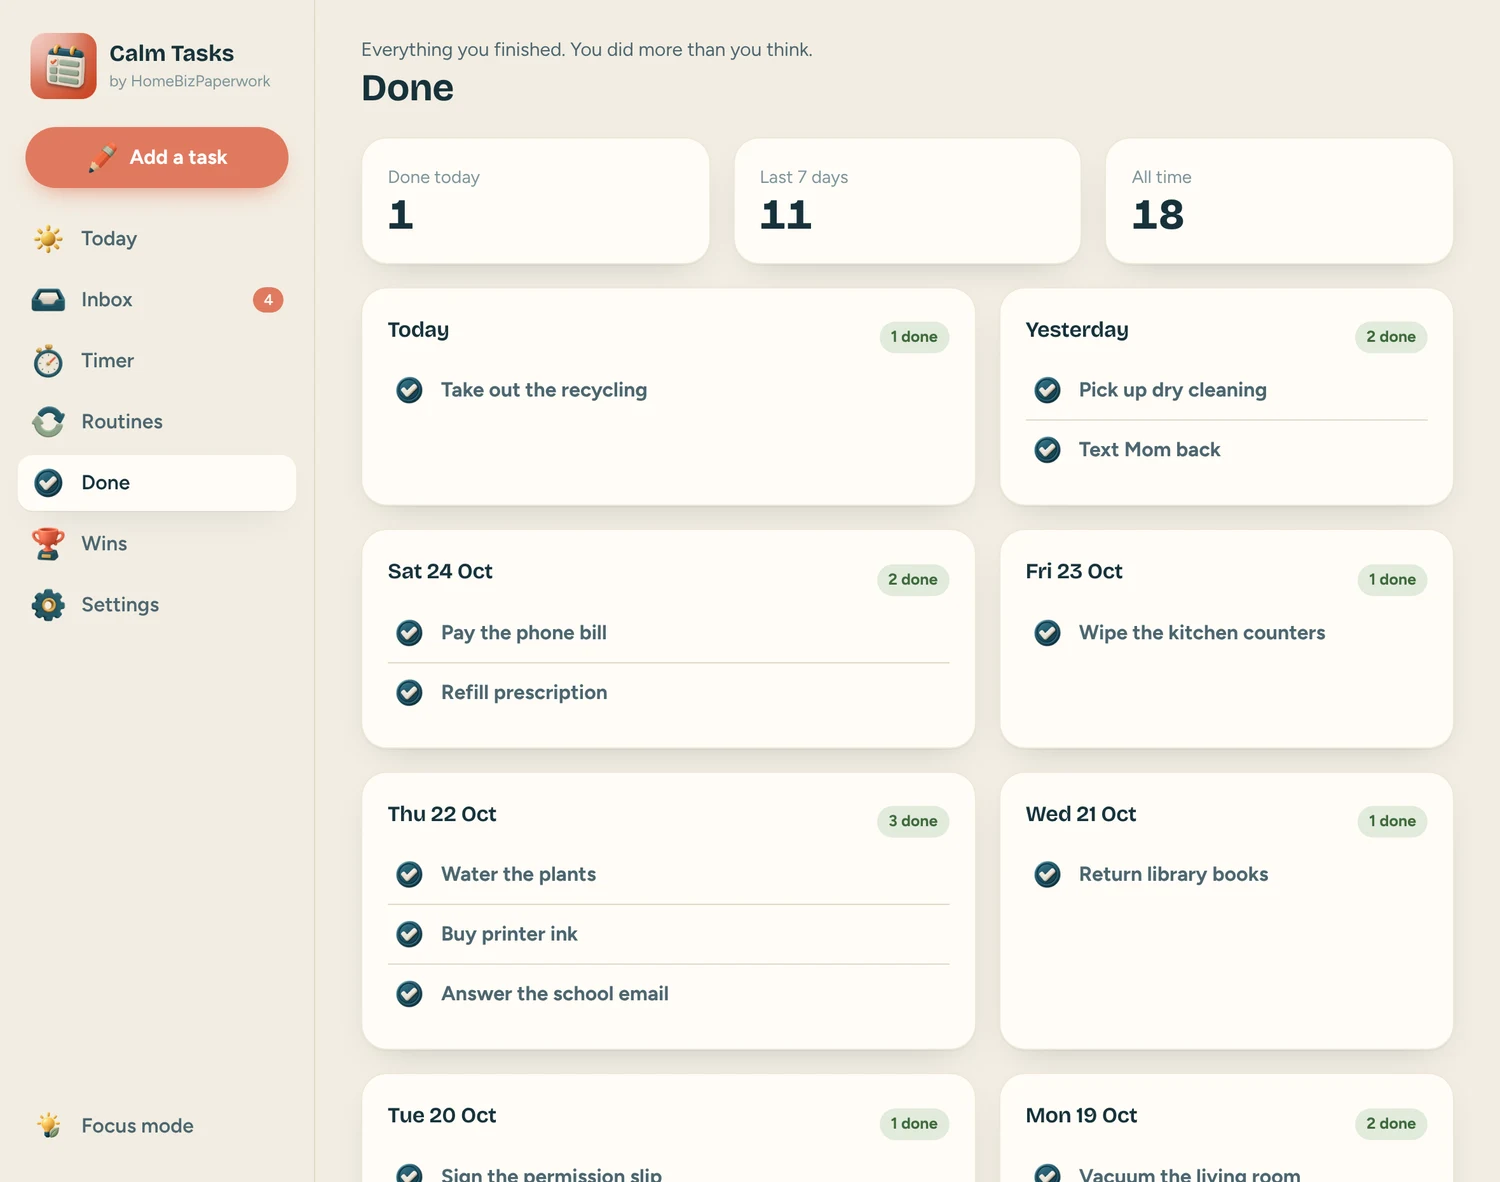Image resolution: width=1500 pixels, height=1182 pixels.
Task: Uncheck the Pick up dry cleaning task
Action: (1047, 390)
